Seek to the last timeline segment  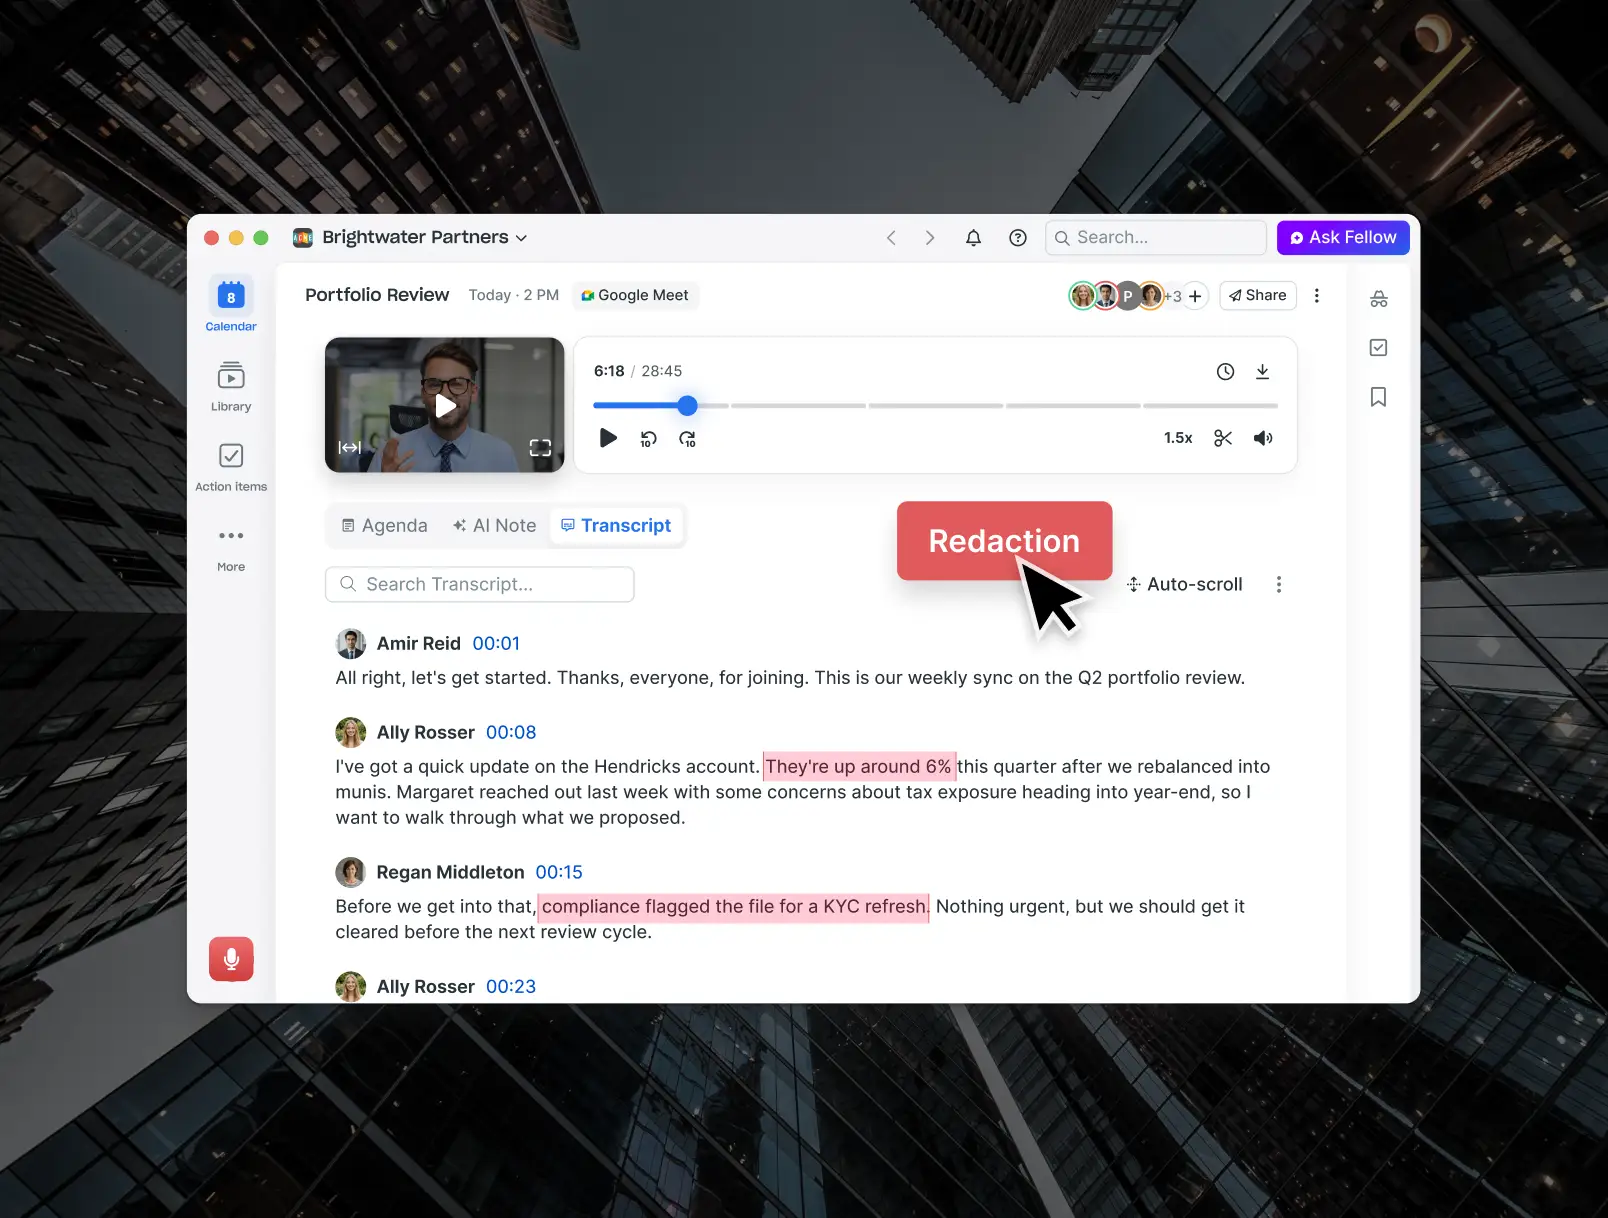pos(1210,406)
